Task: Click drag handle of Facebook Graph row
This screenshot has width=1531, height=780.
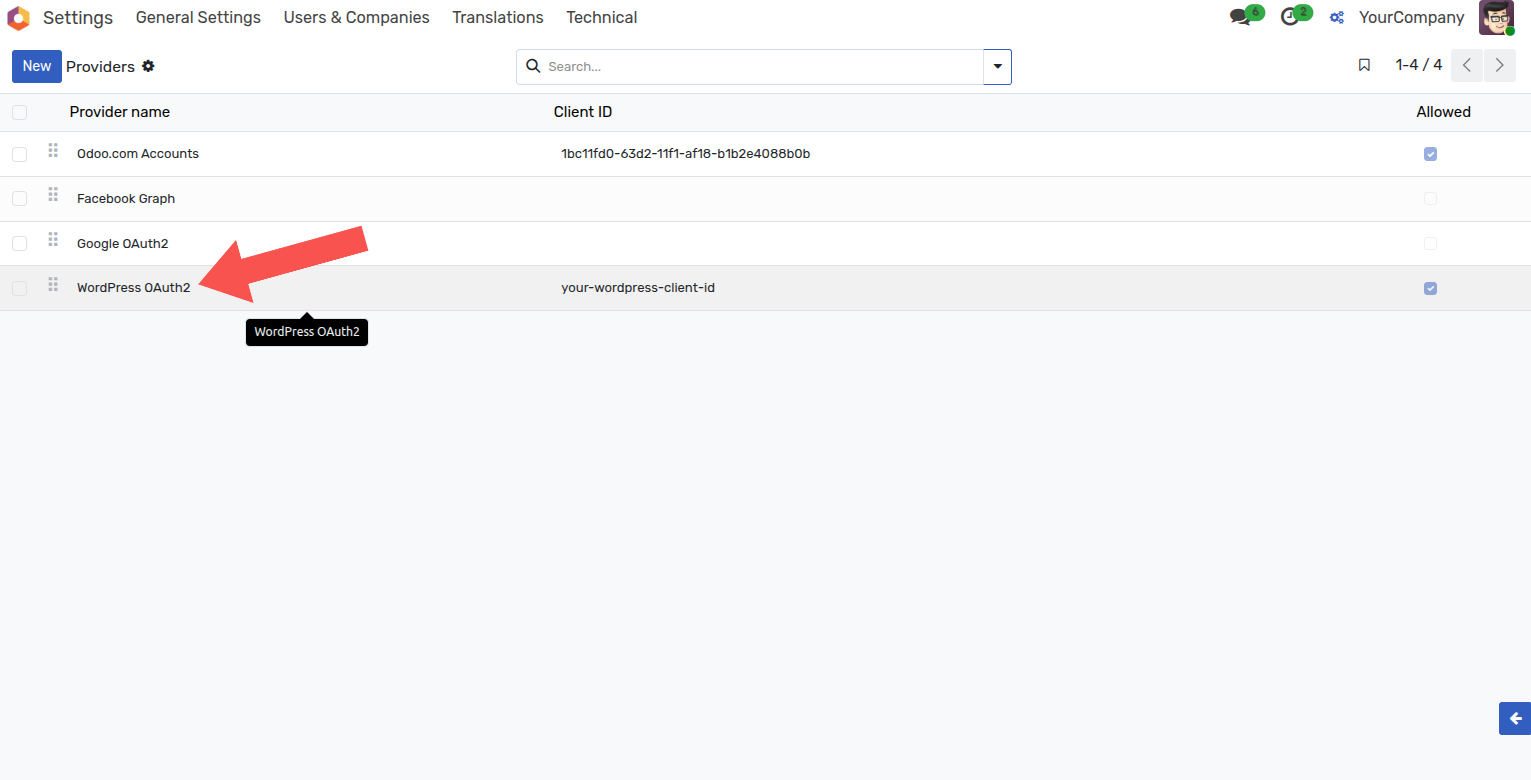Action: tap(53, 195)
